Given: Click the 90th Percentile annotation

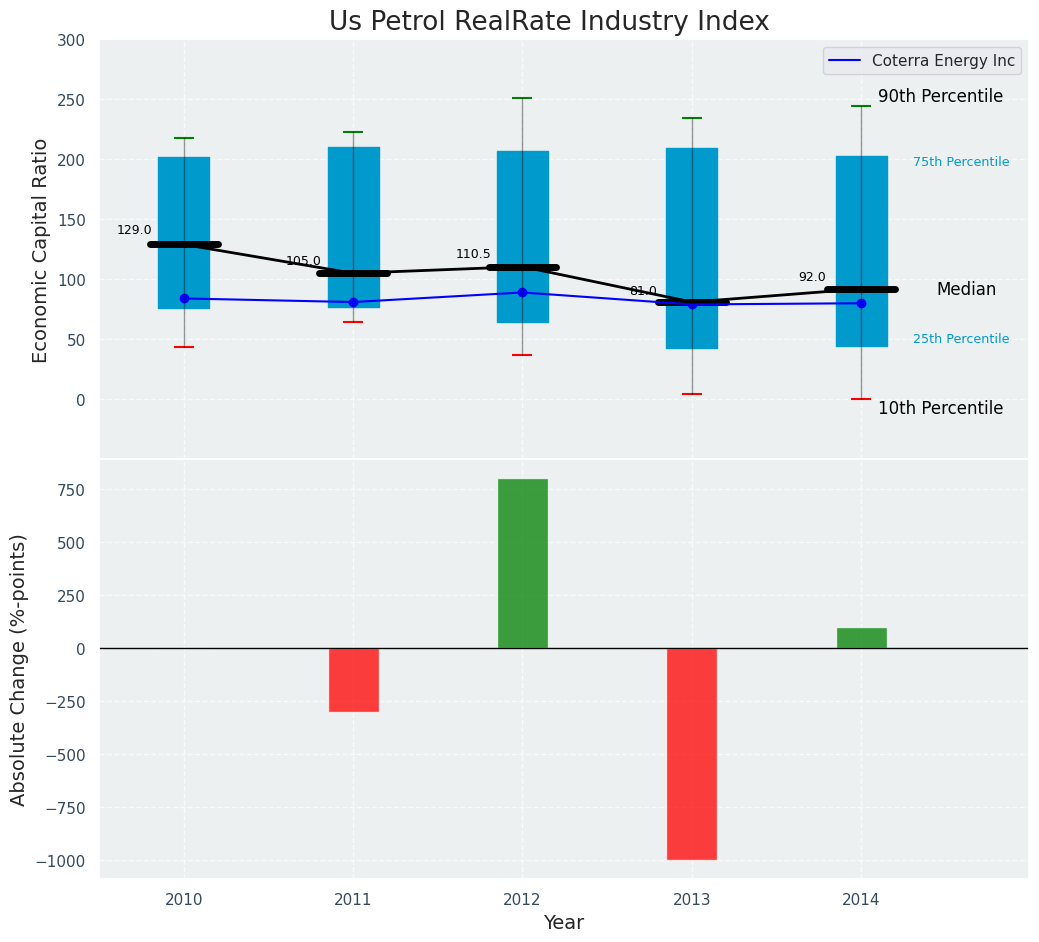Looking at the screenshot, I should click(x=940, y=97).
